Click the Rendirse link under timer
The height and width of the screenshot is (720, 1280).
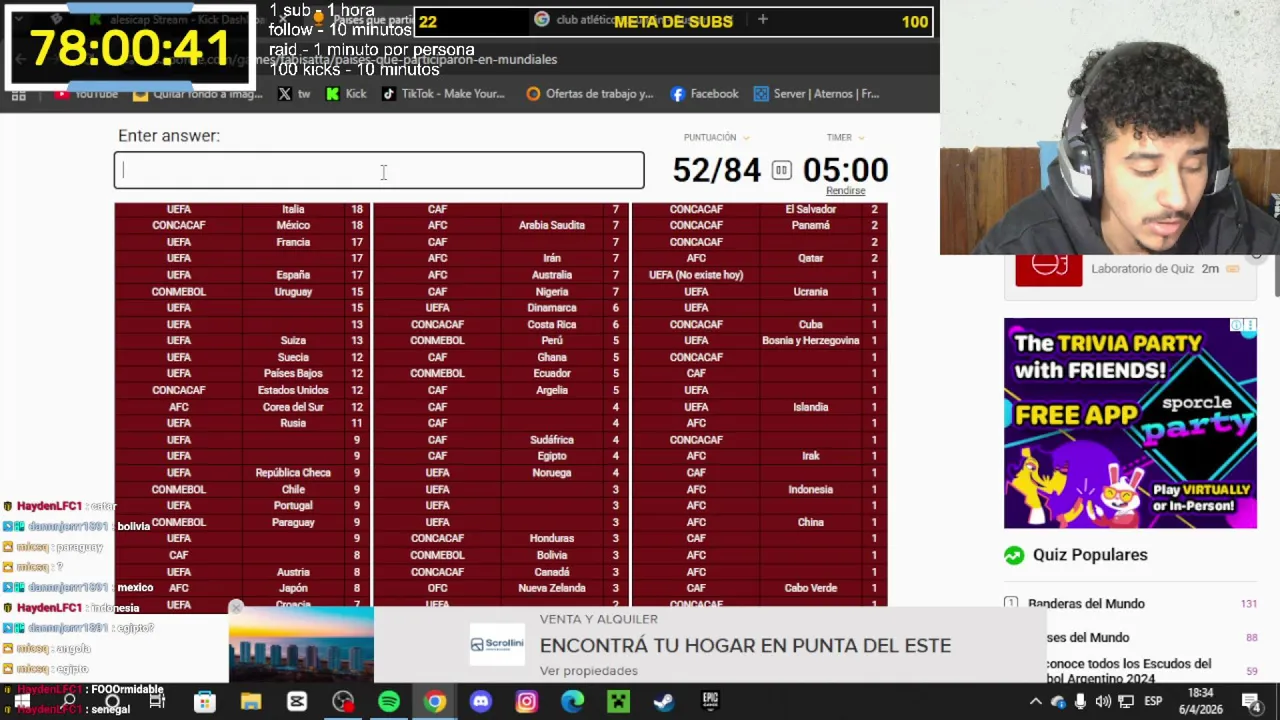tap(845, 191)
